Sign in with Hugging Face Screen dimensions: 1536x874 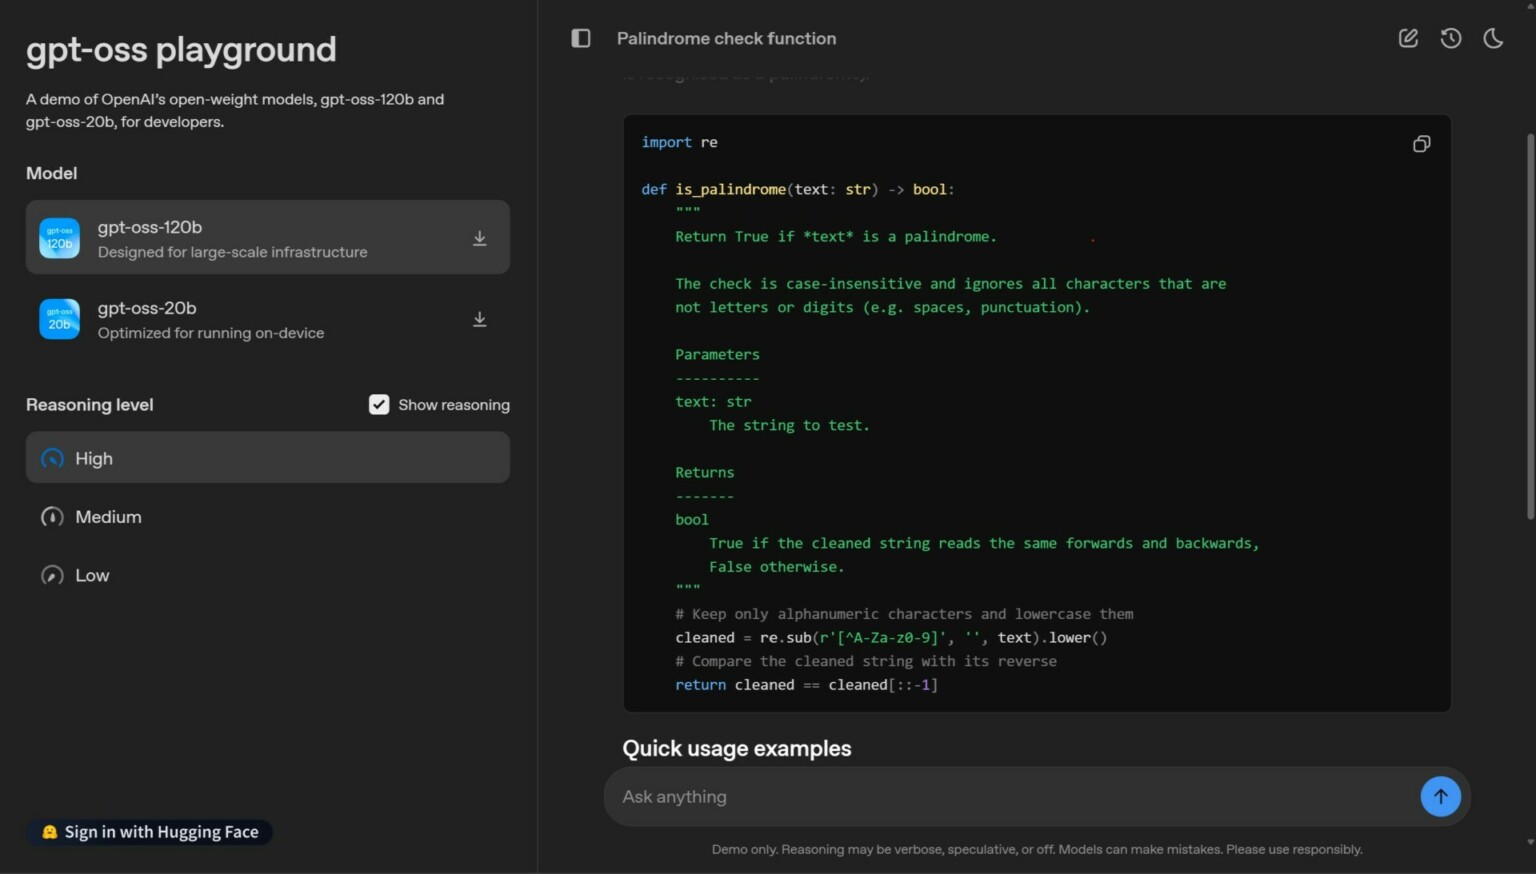tap(150, 831)
